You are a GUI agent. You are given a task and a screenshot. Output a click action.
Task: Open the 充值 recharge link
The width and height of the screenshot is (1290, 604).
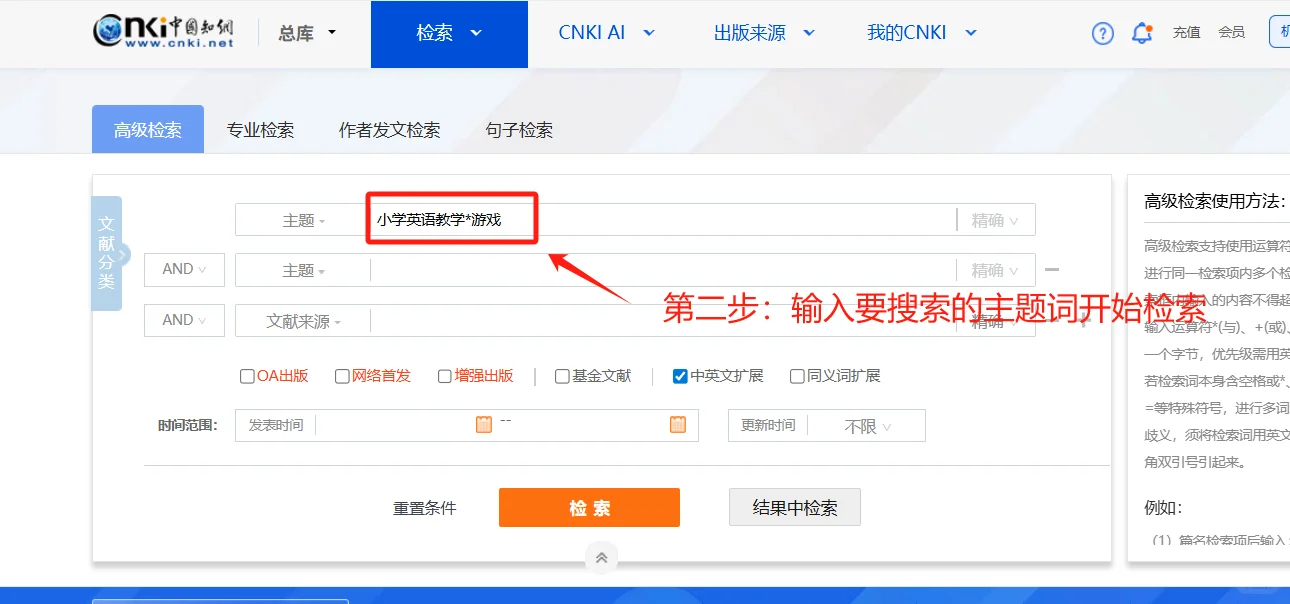coord(1187,33)
